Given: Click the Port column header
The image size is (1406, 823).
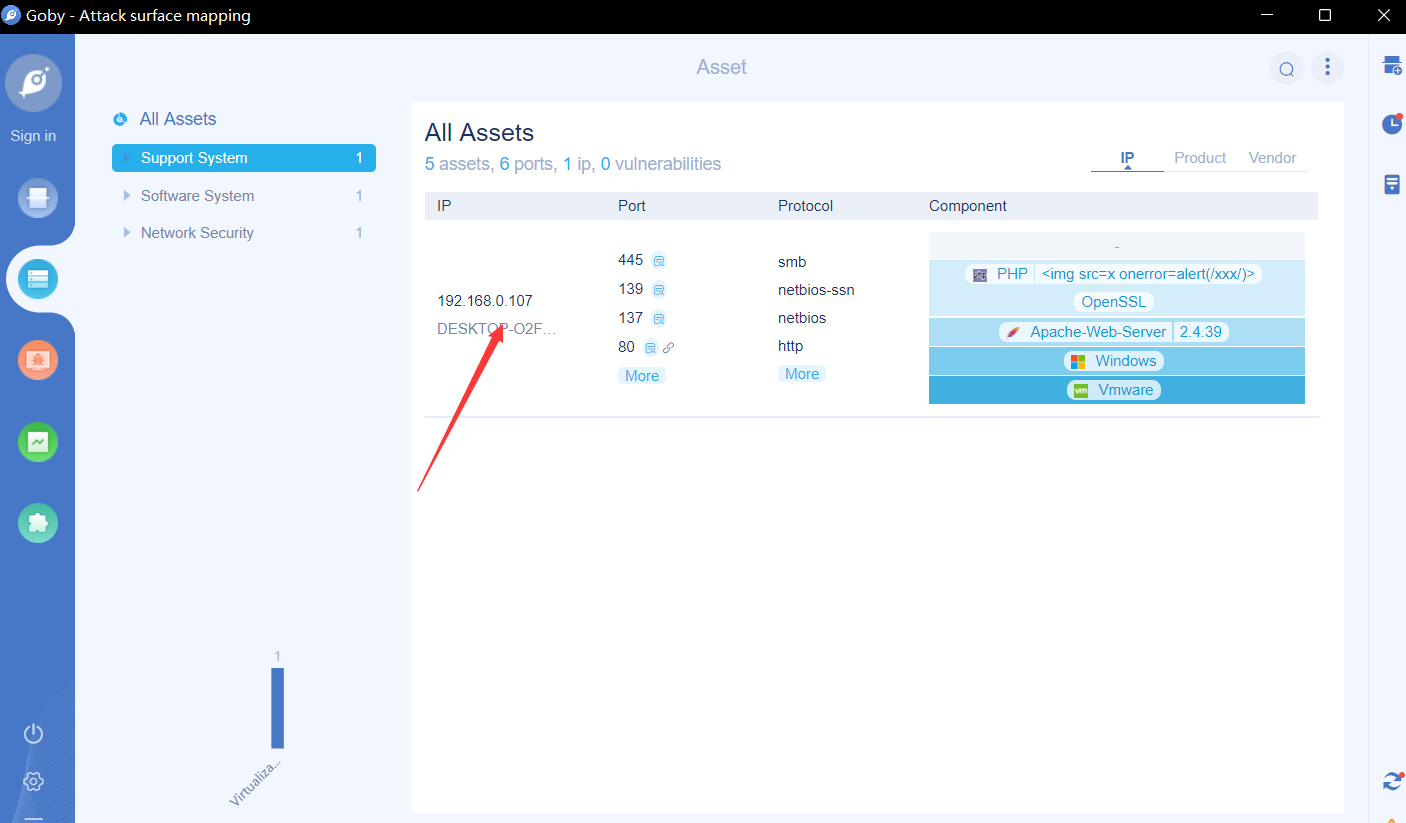Looking at the screenshot, I should [x=632, y=206].
